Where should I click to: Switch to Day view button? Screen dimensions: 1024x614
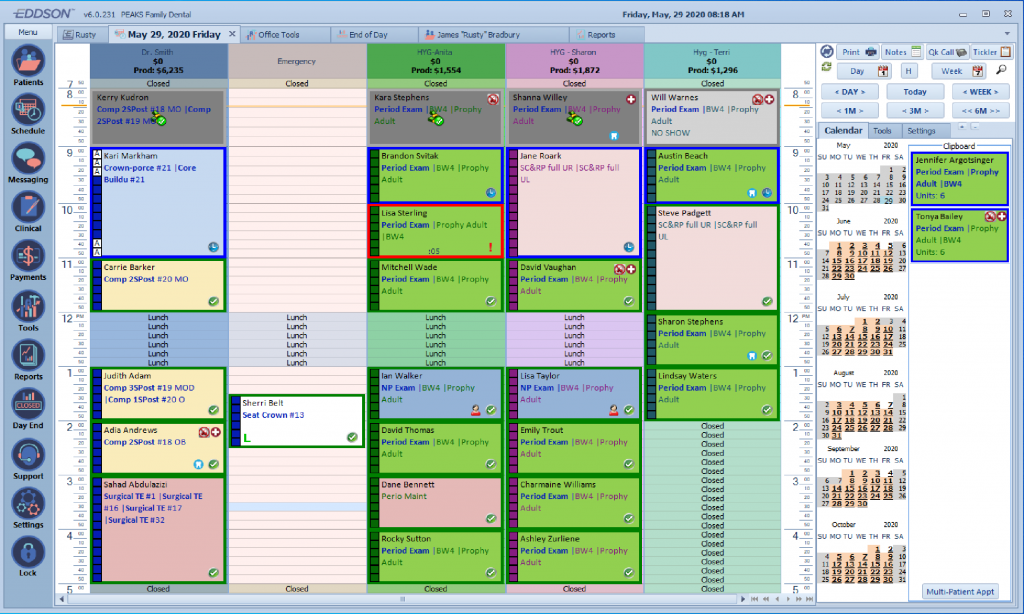click(863, 71)
